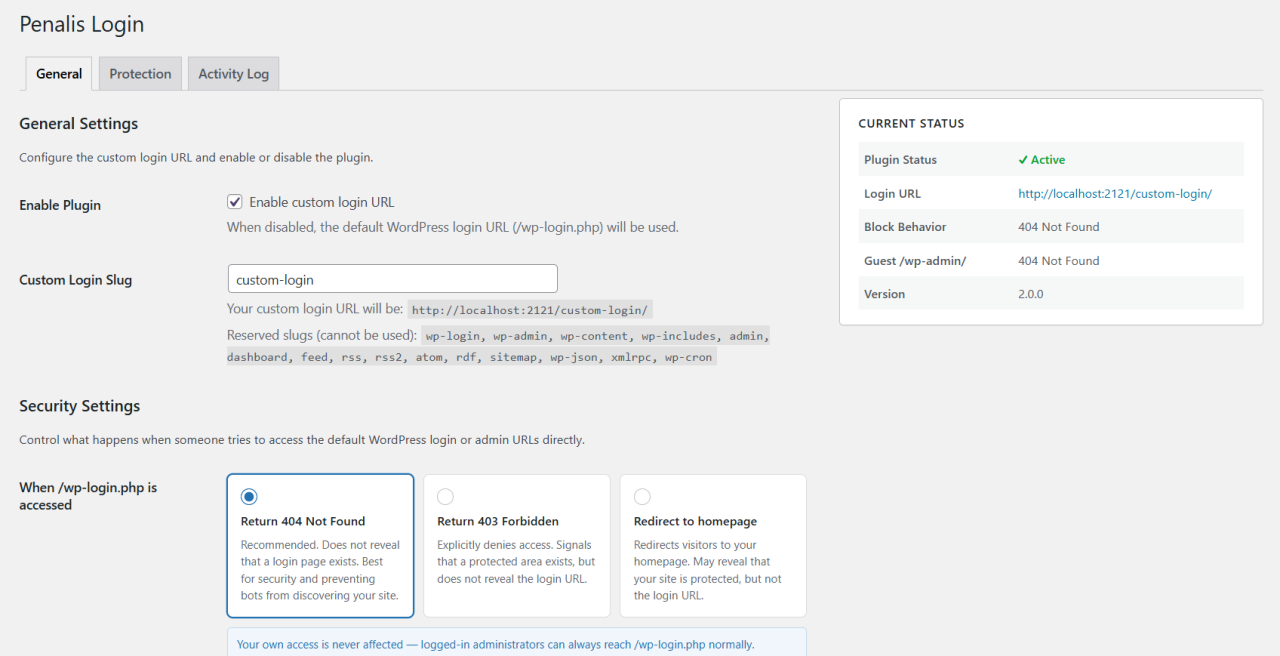The height and width of the screenshot is (656, 1280).
Task: Click the Custom Login Slug input field
Action: pos(392,279)
